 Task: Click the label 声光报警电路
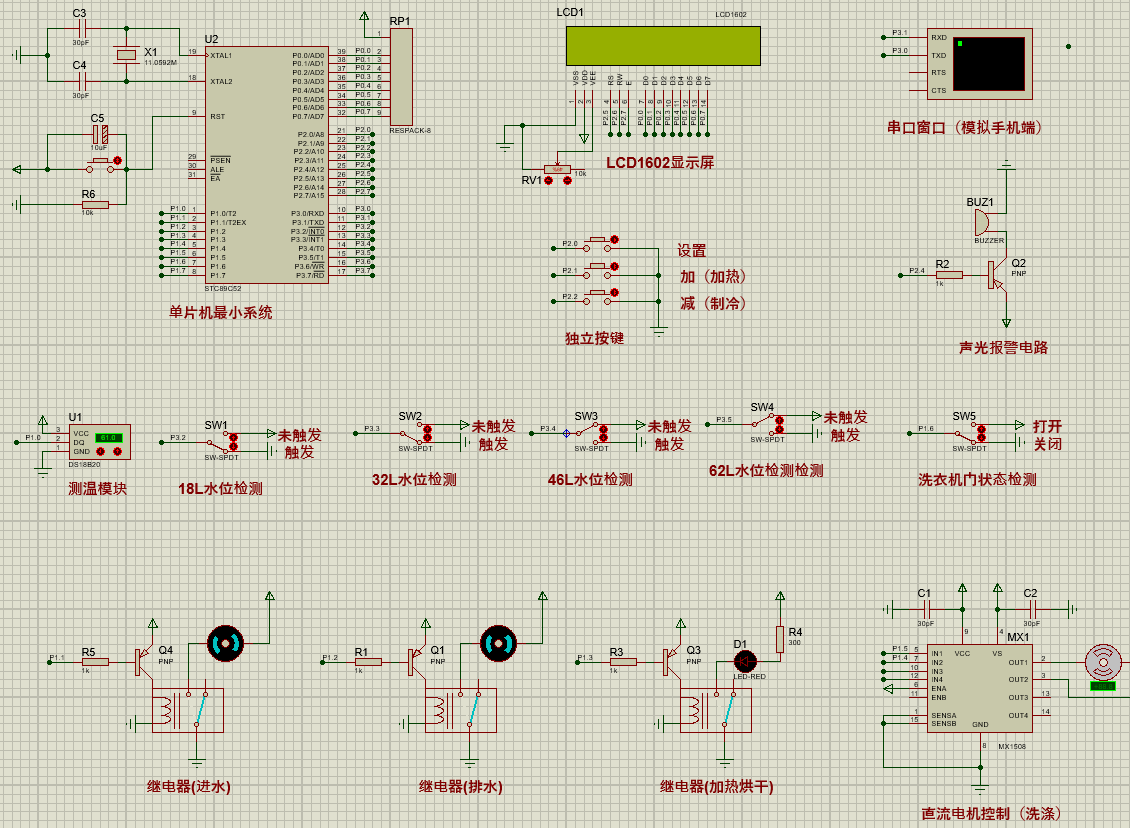click(1003, 347)
